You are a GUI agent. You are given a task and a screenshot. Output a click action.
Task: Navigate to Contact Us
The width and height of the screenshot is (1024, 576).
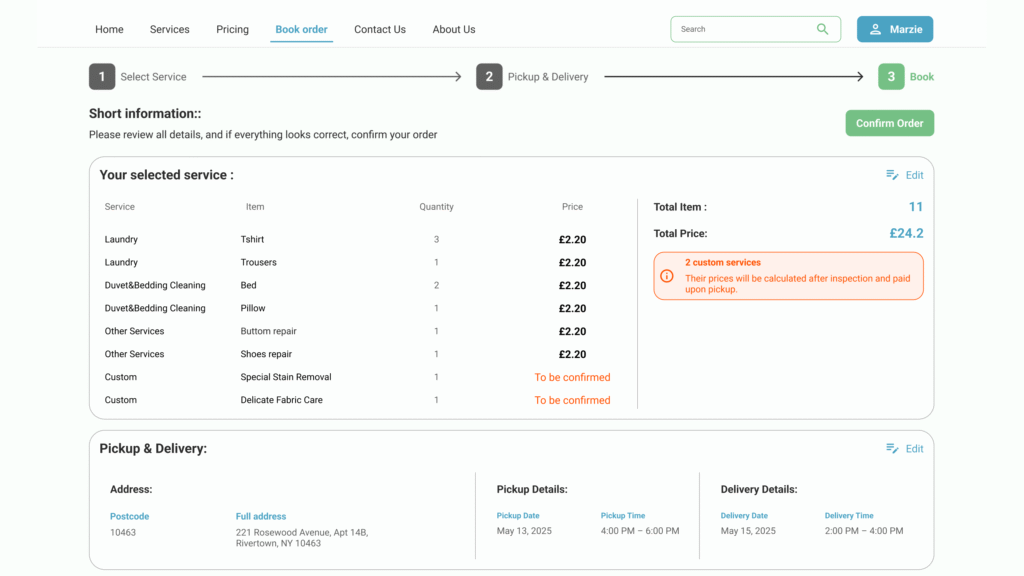pos(379,29)
